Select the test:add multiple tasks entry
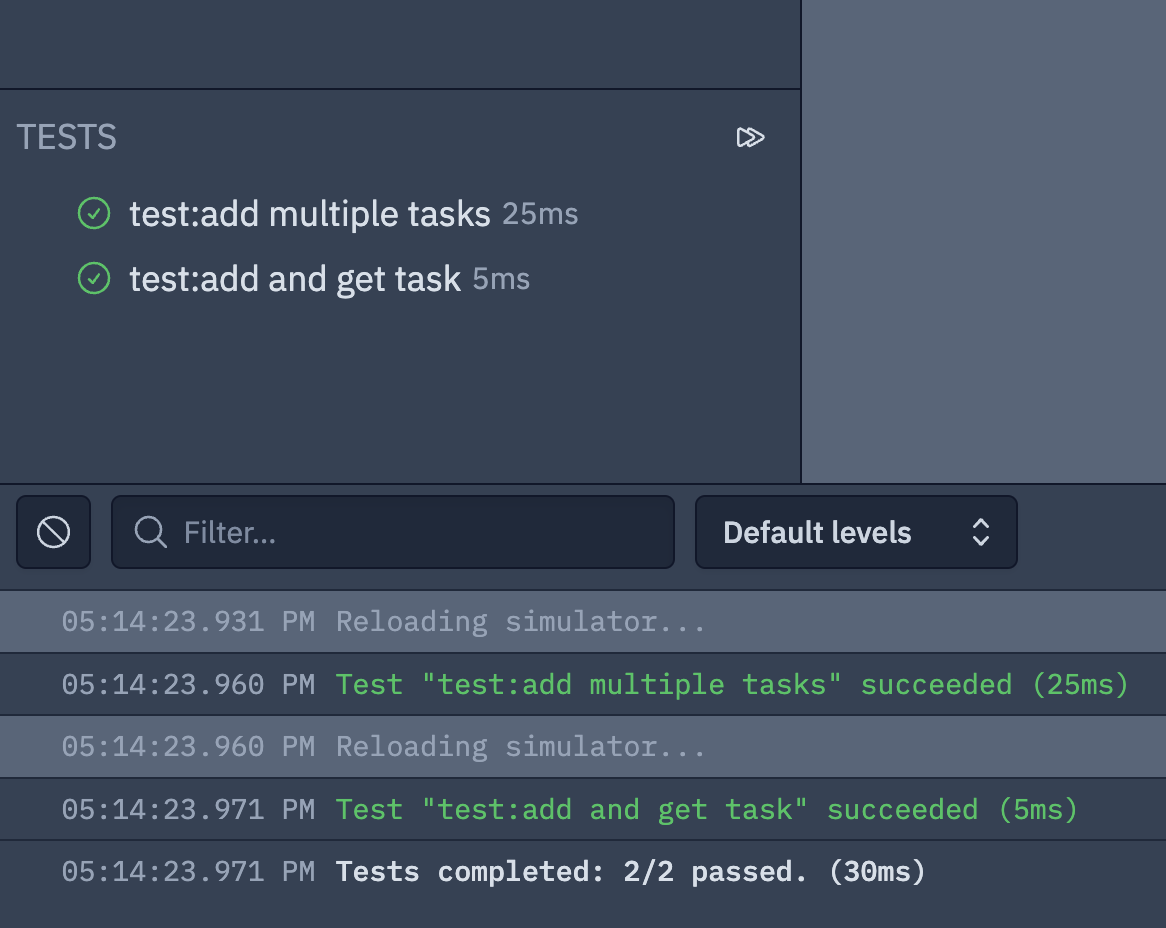 pos(310,213)
